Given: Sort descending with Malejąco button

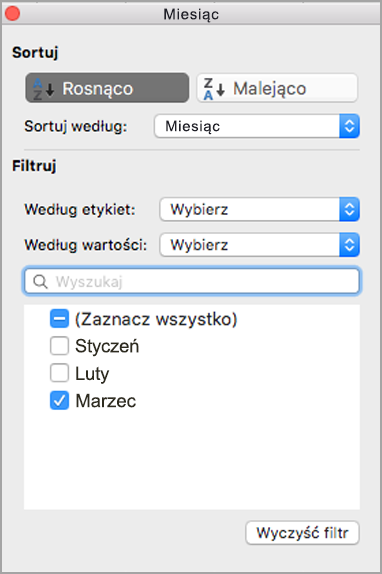Looking at the screenshot, I should point(277,88).
